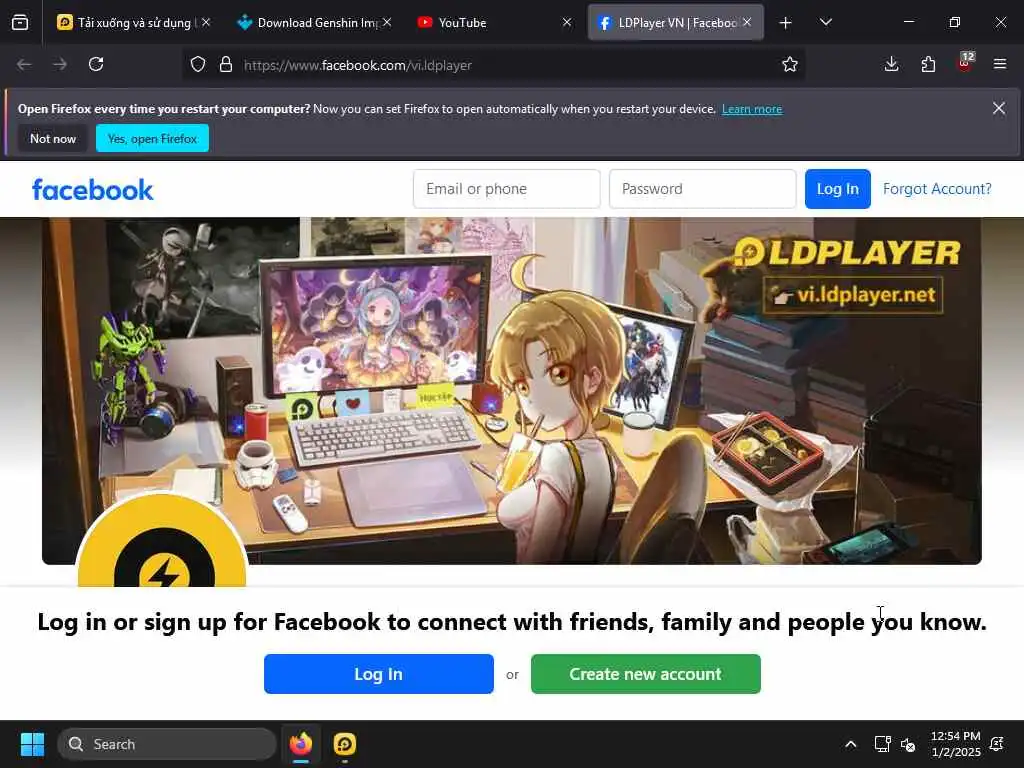
Task: Open the extension with the 12 badge
Action: pyautogui.click(x=965, y=63)
